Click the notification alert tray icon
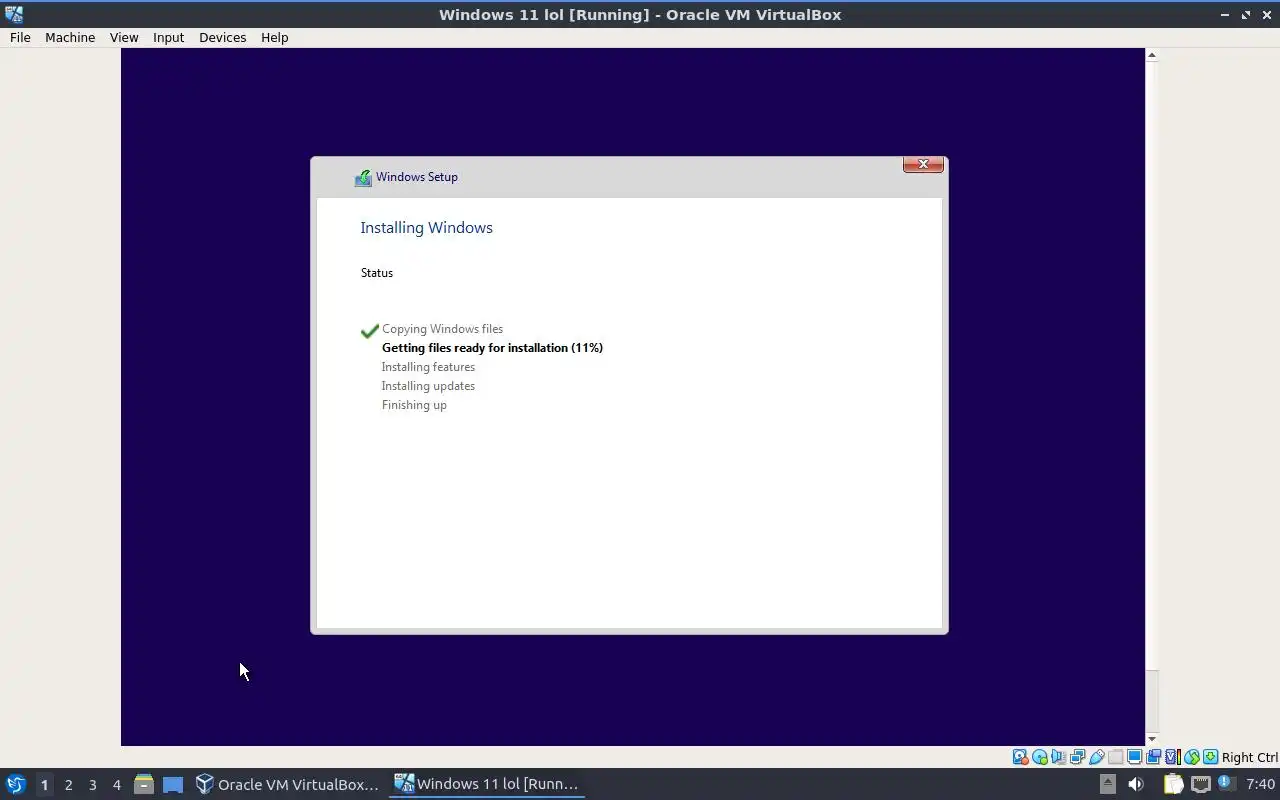This screenshot has height=800, width=1280. tap(1226, 781)
